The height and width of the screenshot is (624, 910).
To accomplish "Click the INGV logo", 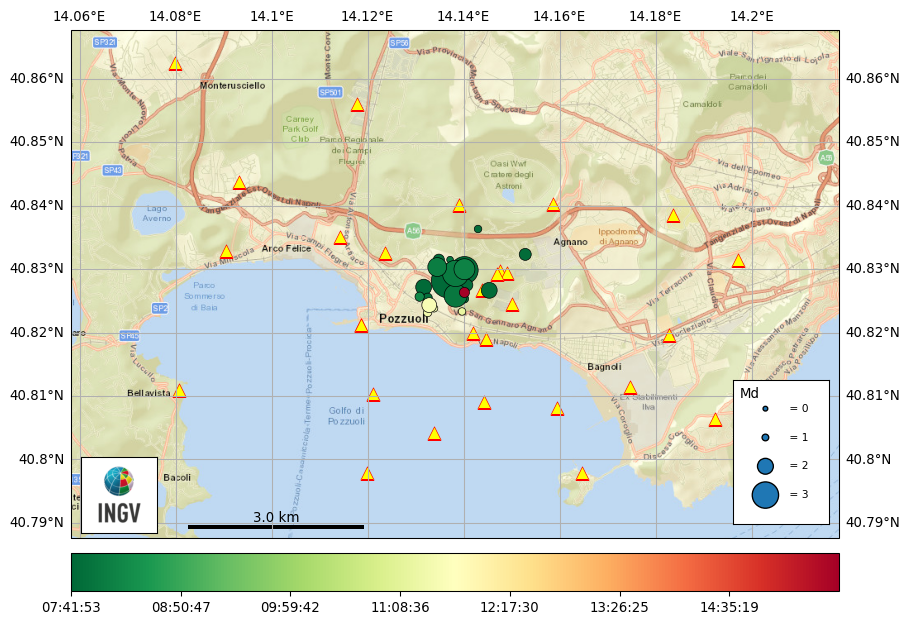I will [119, 495].
